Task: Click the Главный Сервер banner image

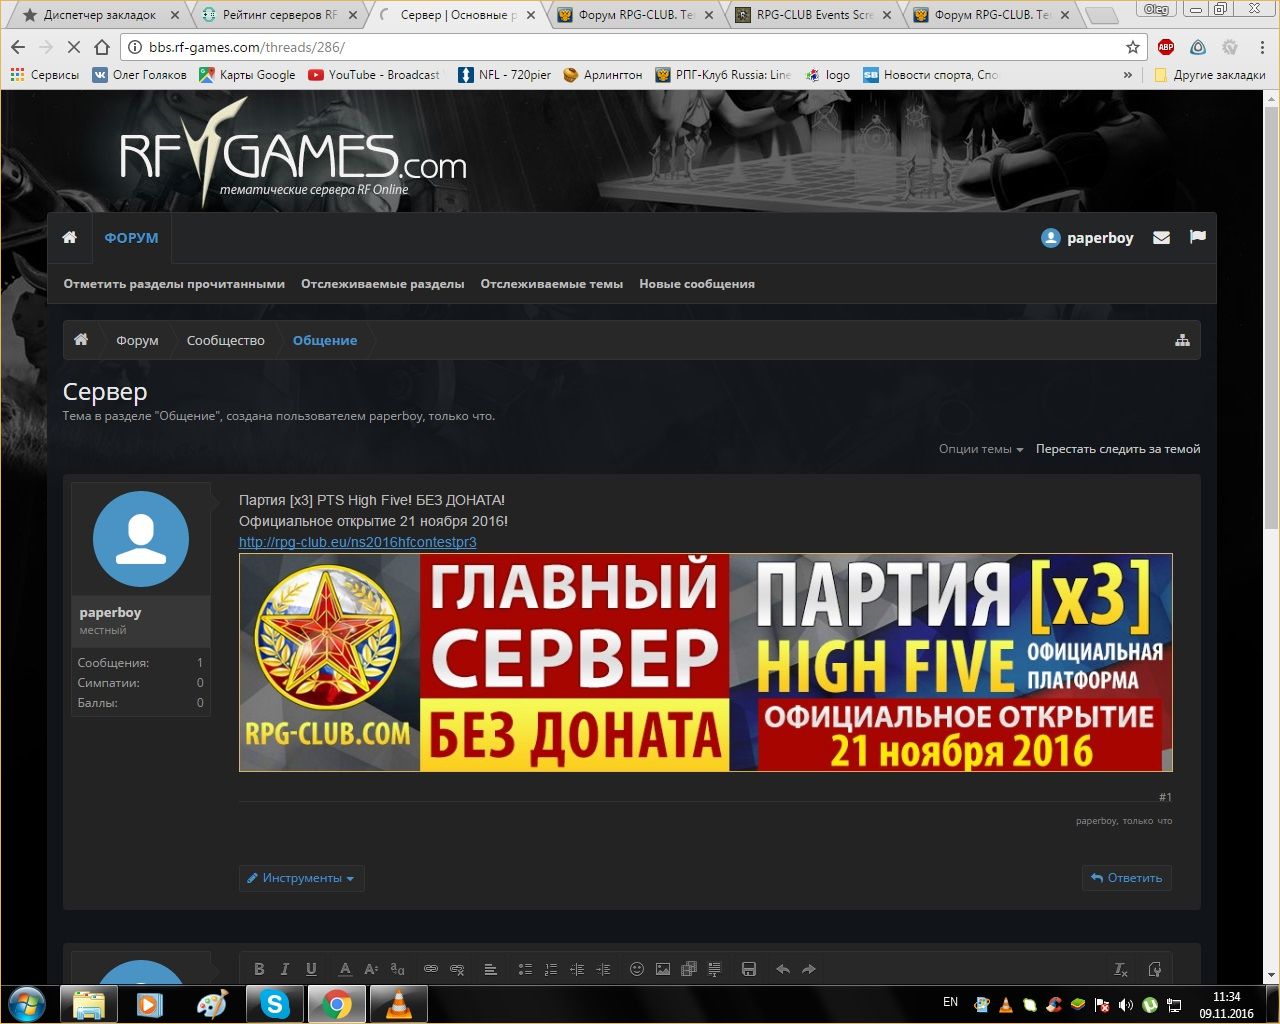Action: tap(706, 662)
